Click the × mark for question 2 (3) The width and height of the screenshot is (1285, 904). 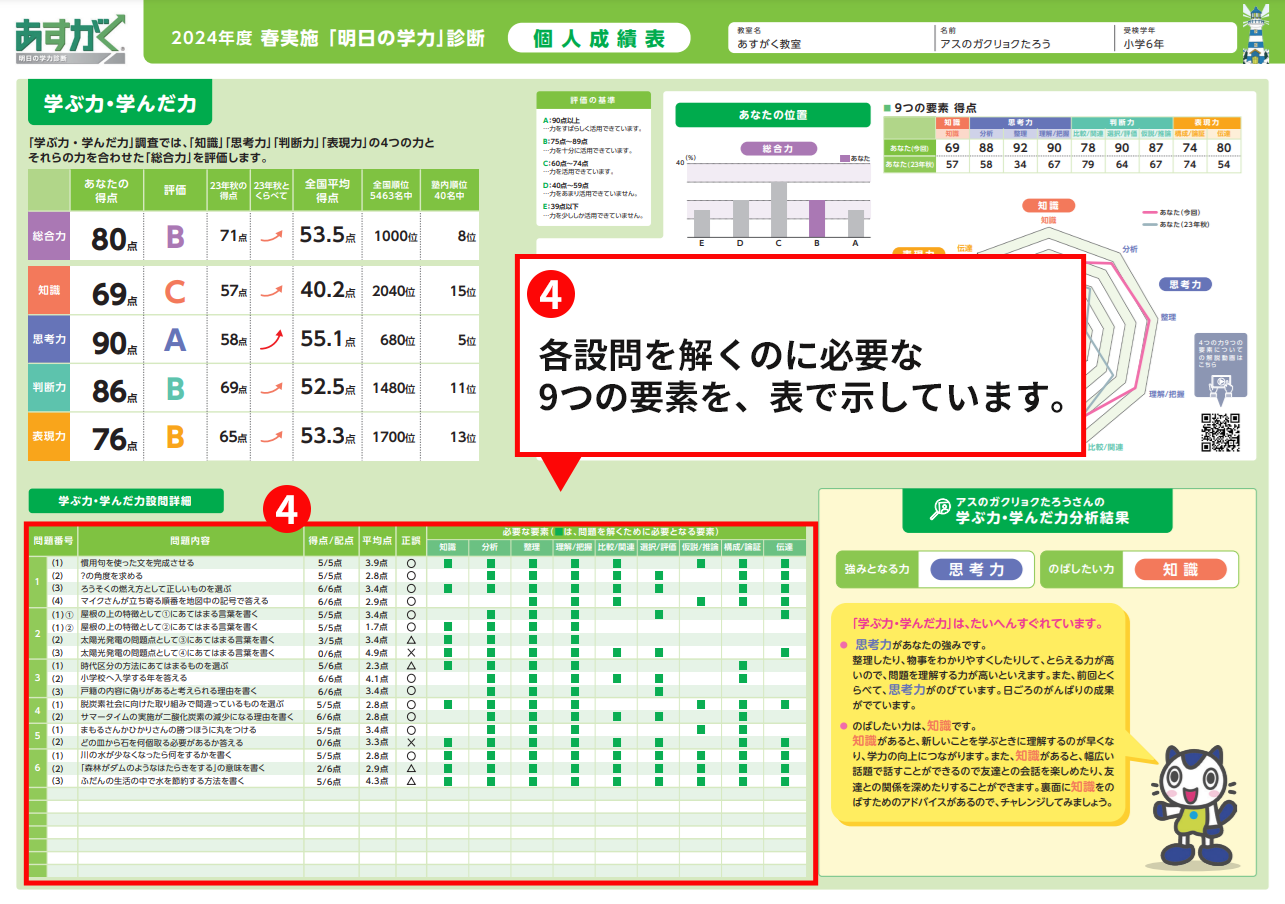(x=410, y=652)
